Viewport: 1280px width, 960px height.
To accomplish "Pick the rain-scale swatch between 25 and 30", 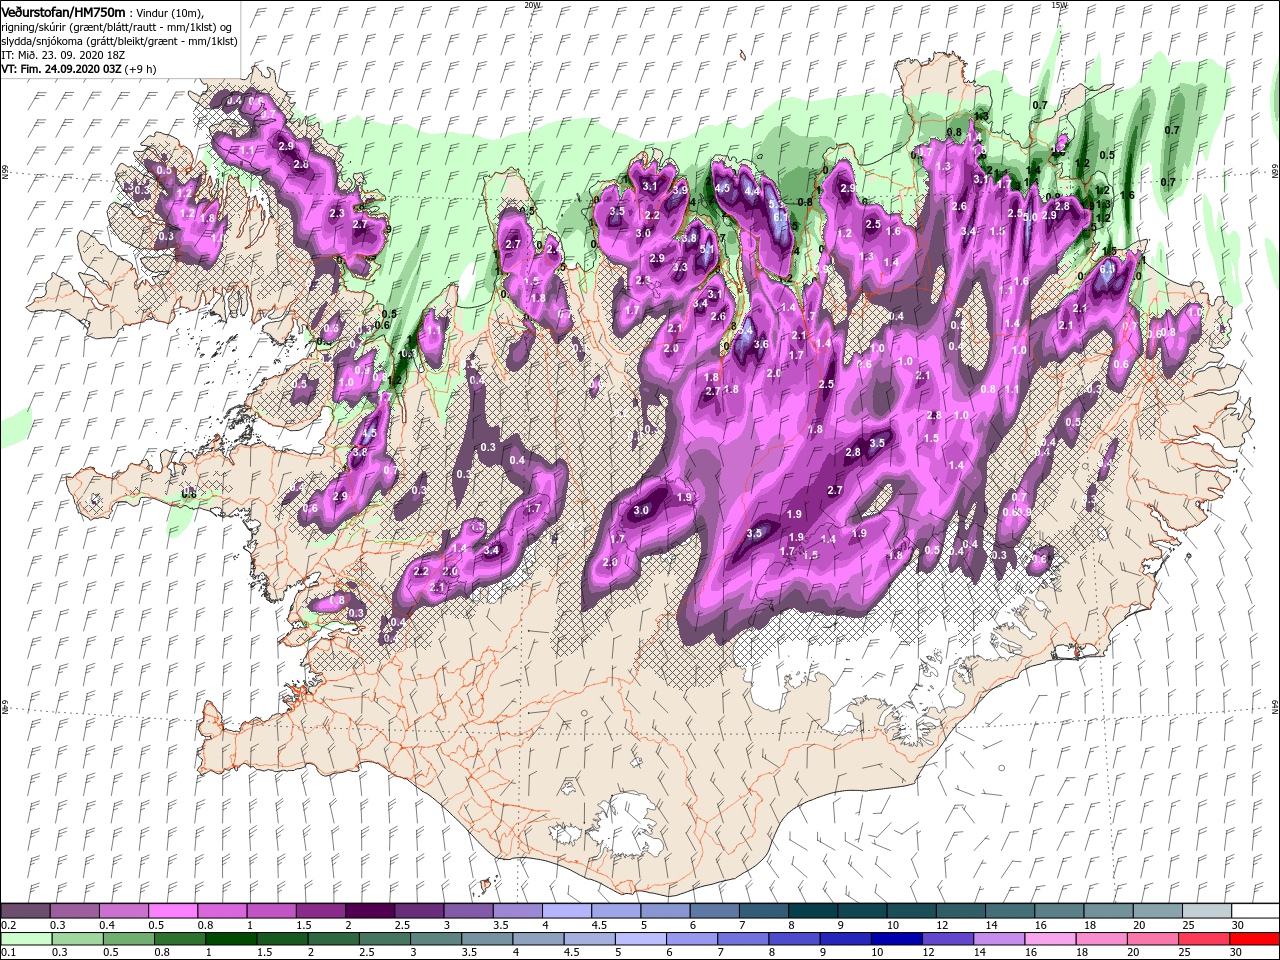I will pyautogui.click(x=1203, y=939).
